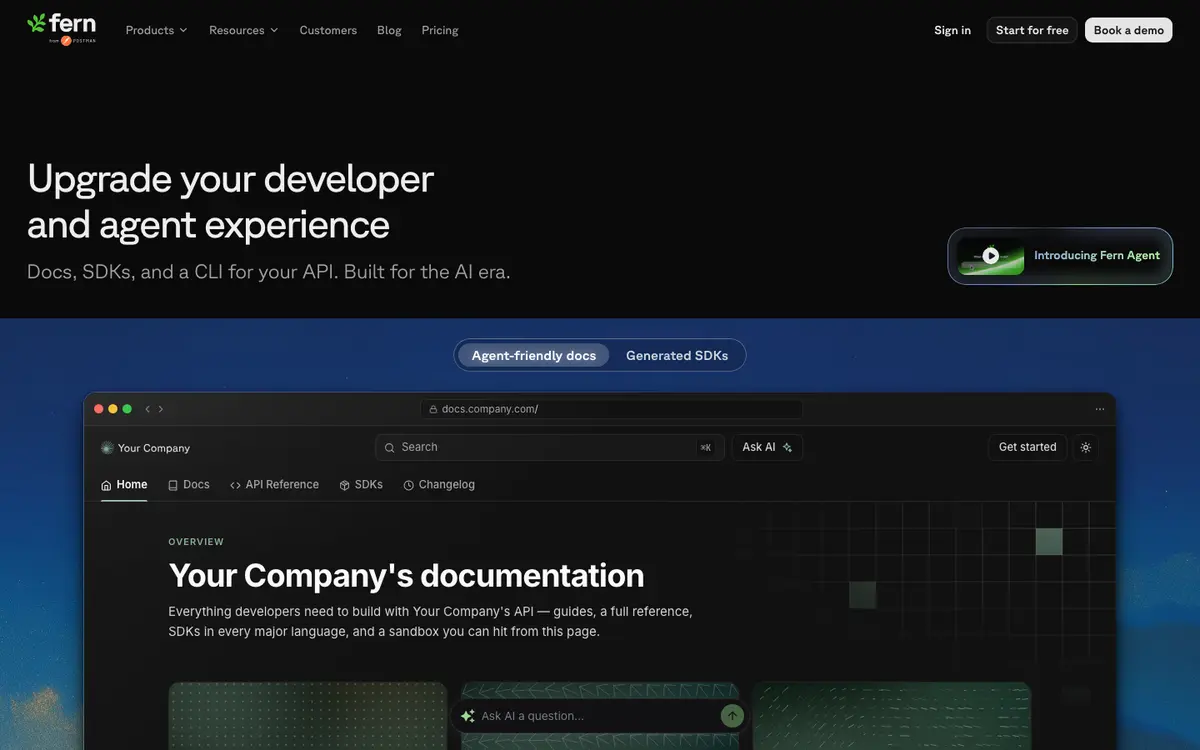Click the sparkle icon in Ask AI bar

pos(467,716)
